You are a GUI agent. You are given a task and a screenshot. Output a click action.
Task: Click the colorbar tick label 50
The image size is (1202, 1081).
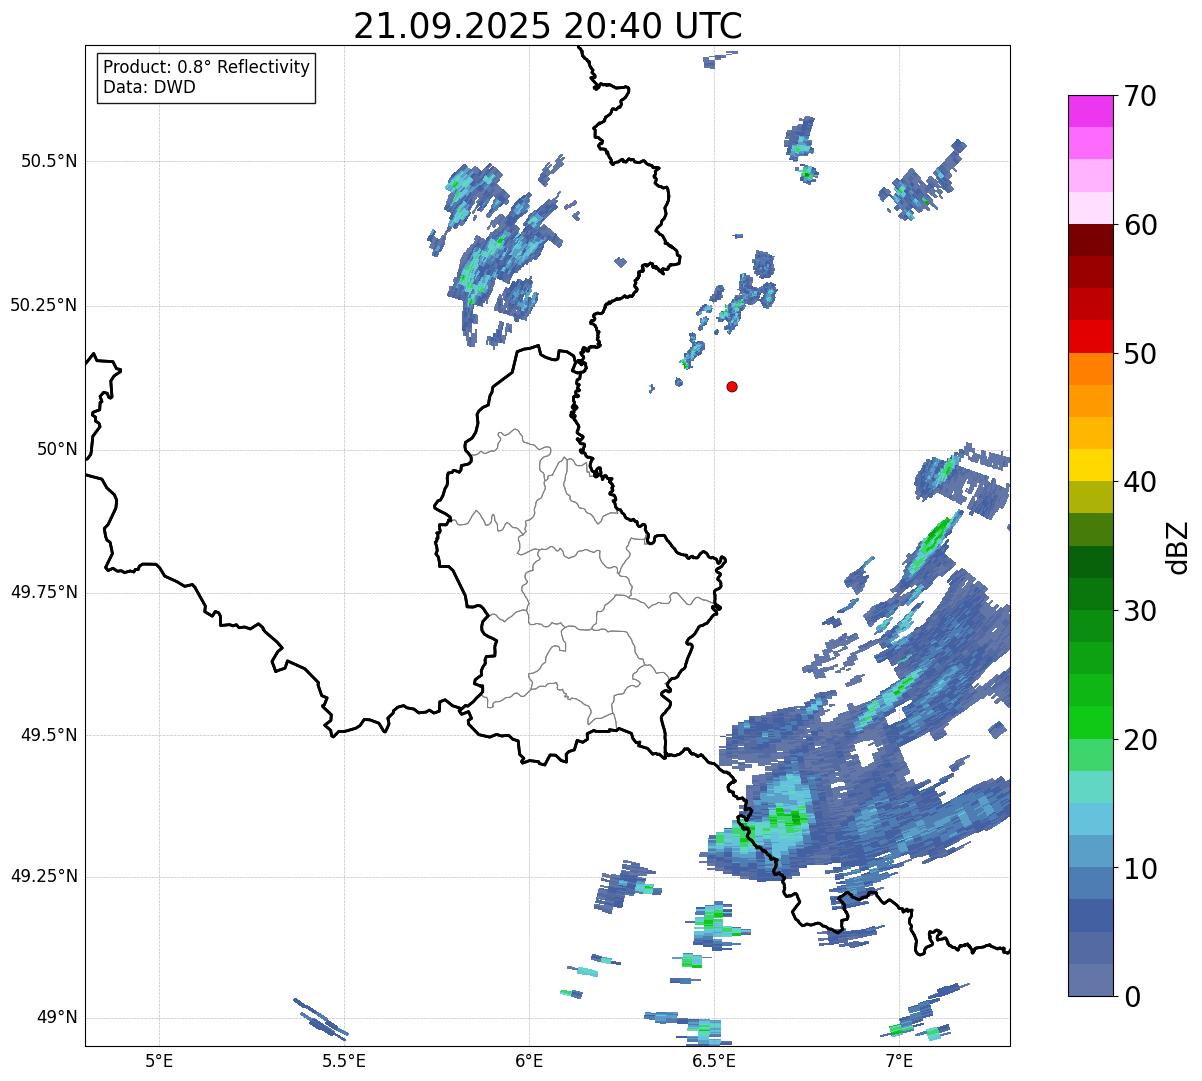[1140, 354]
